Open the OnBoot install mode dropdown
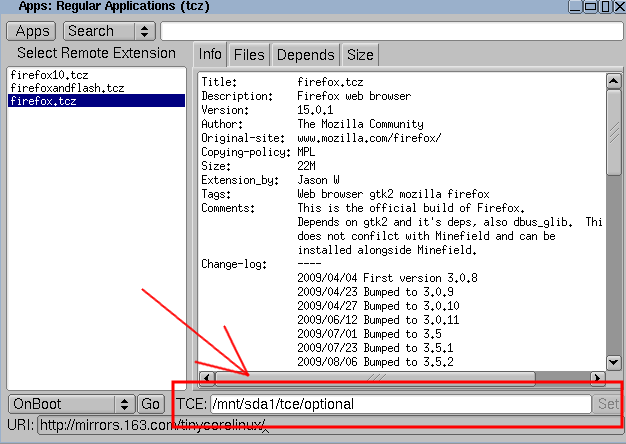 (72, 404)
